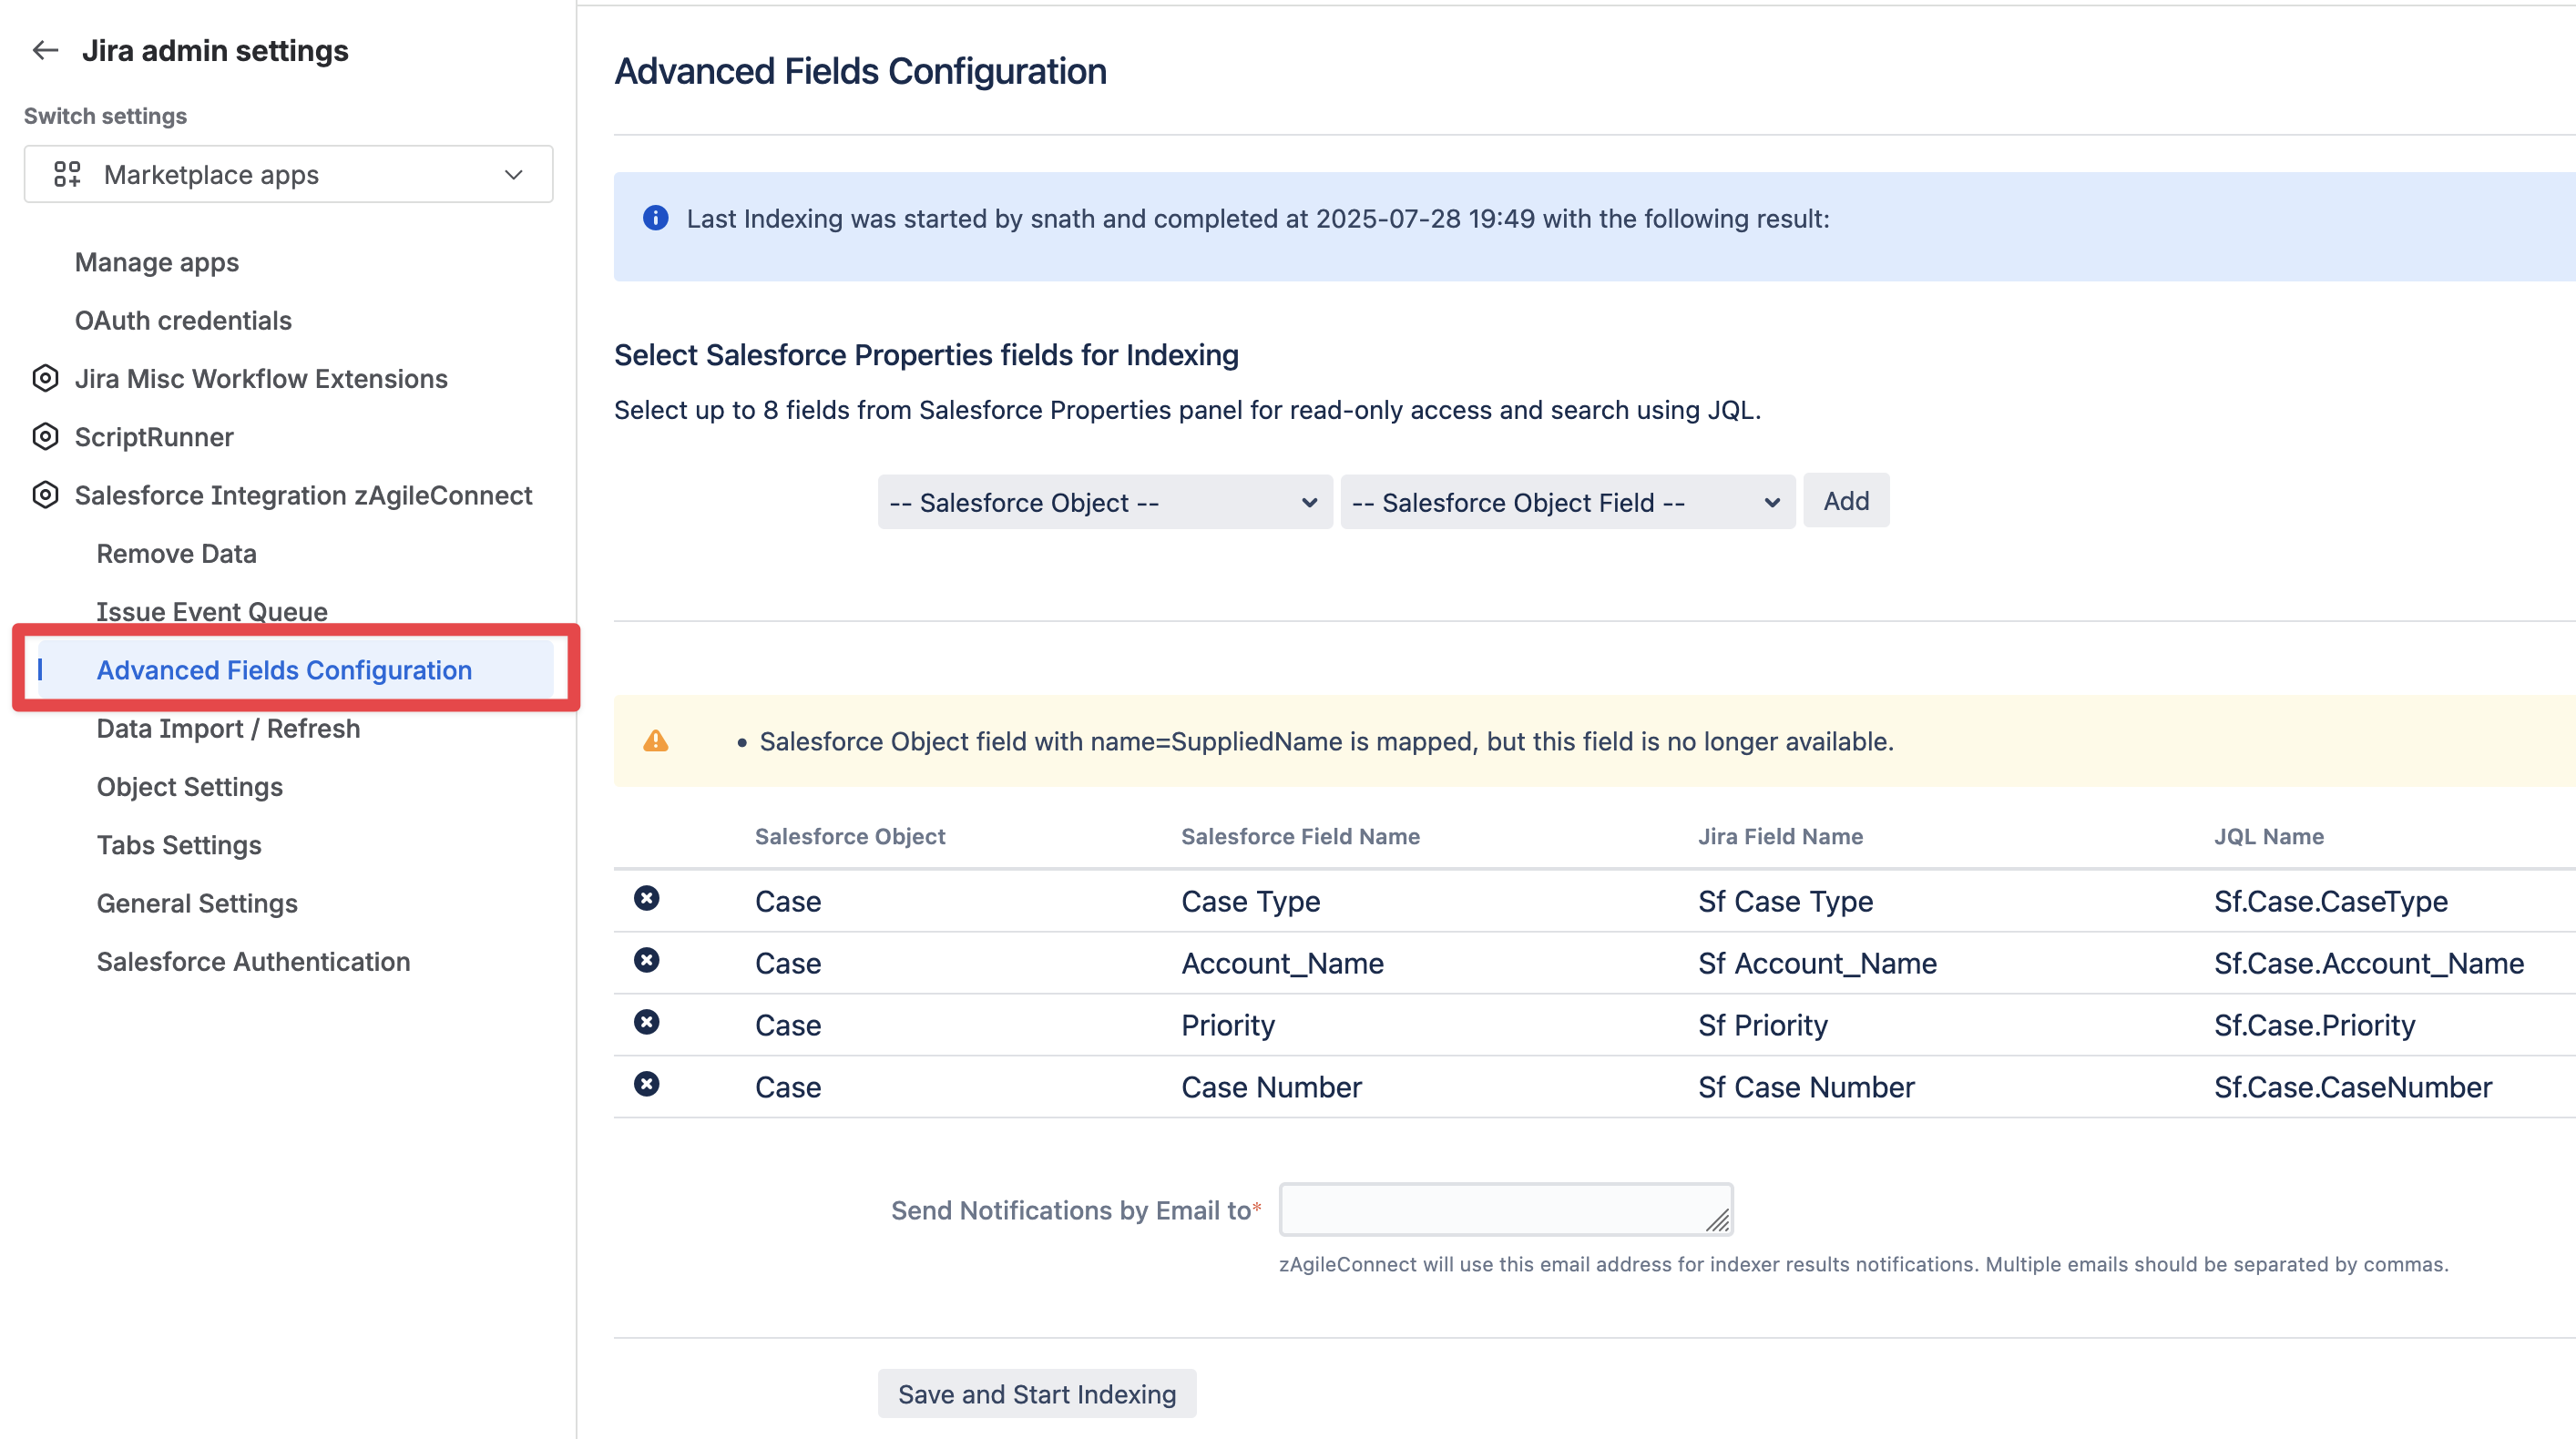Open the Salesforce Object dropdown
Viewport: 2576px width, 1439px height.
1105,502
